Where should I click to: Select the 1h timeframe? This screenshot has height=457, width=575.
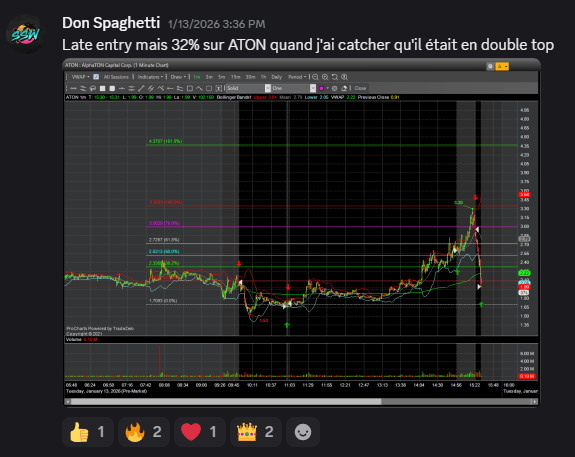pyautogui.click(x=263, y=77)
